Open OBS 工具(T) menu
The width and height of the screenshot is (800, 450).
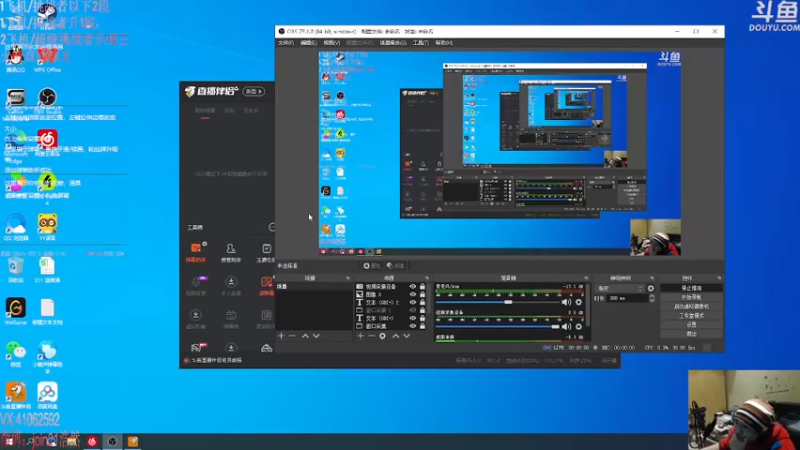(x=421, y=43)
